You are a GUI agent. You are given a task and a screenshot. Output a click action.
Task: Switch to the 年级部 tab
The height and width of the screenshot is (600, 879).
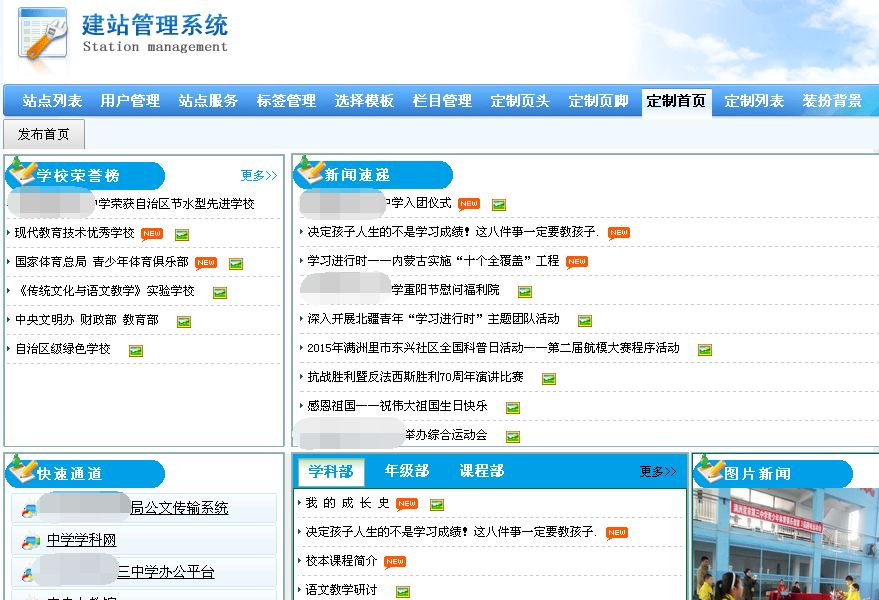coord(406,471)
